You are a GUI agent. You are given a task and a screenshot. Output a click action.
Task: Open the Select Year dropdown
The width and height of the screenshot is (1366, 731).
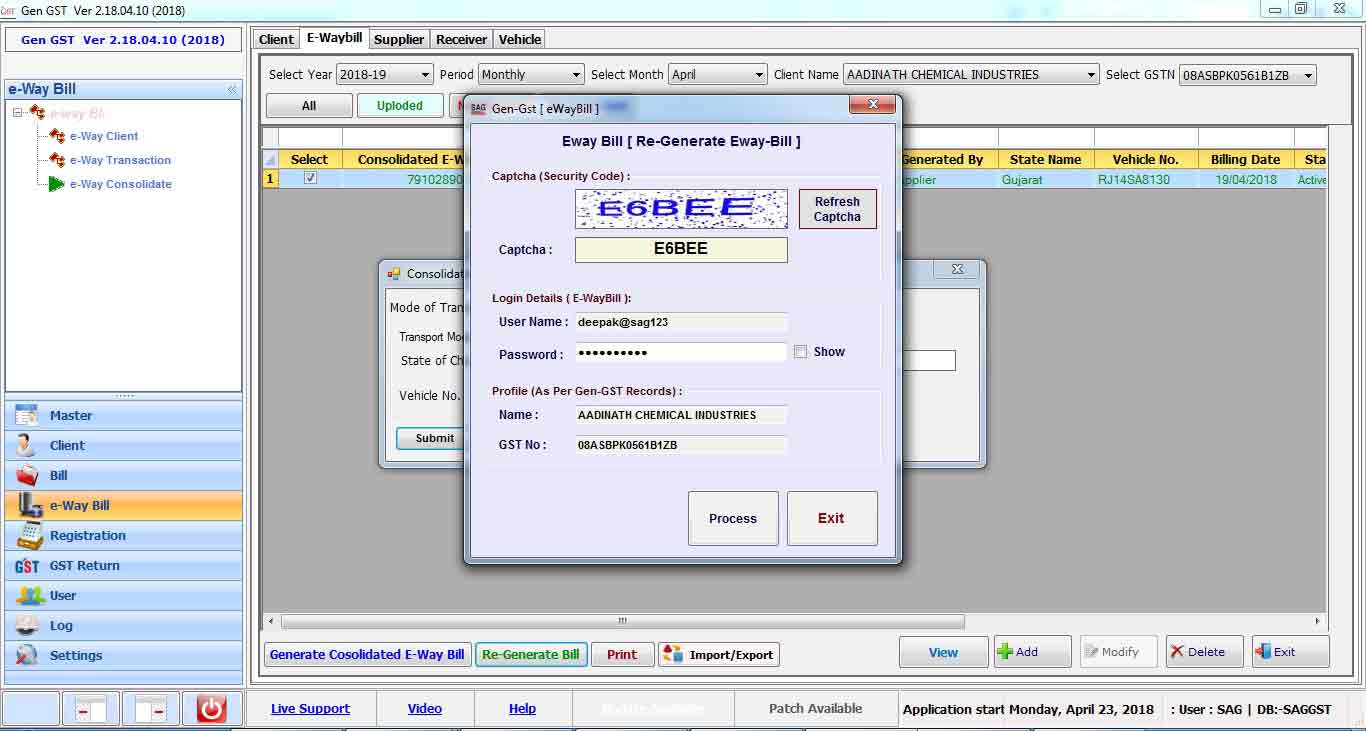tap(425, 75)
